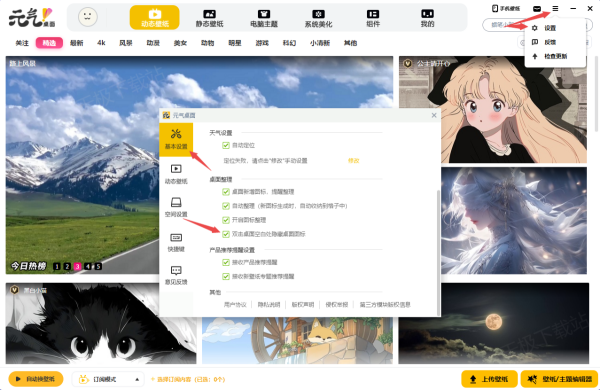Select 快捷键 in settings sidebar

point(176,242)
